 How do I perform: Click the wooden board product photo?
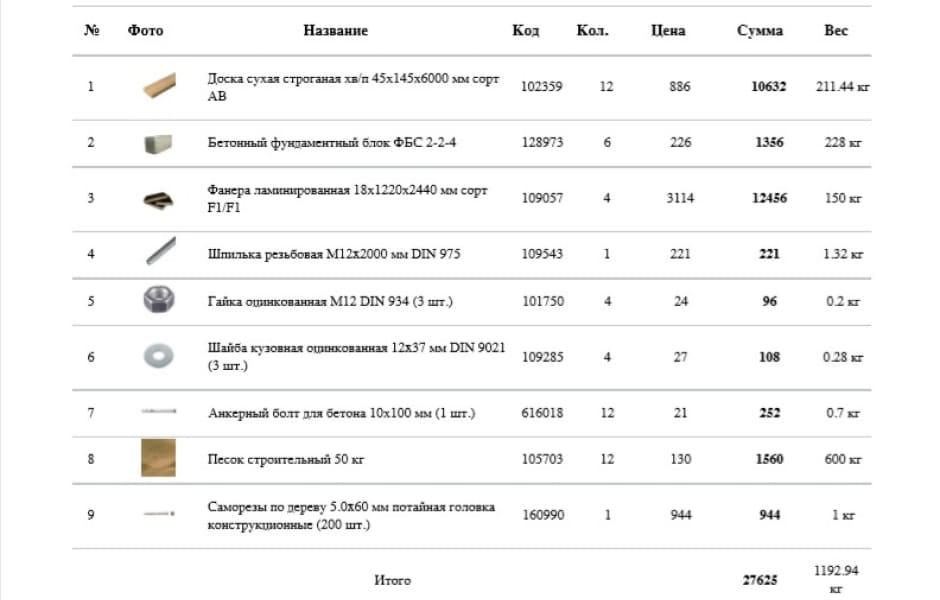[158, 86]
